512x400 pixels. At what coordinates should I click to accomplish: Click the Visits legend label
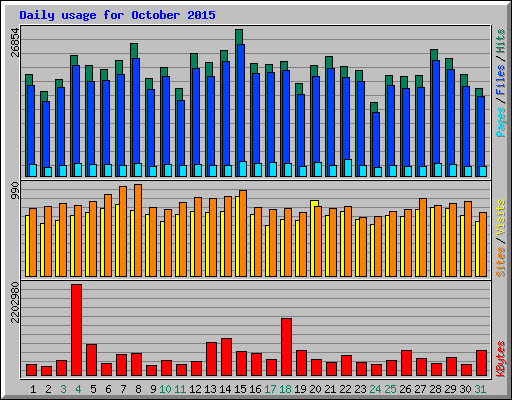pos(501,218)
